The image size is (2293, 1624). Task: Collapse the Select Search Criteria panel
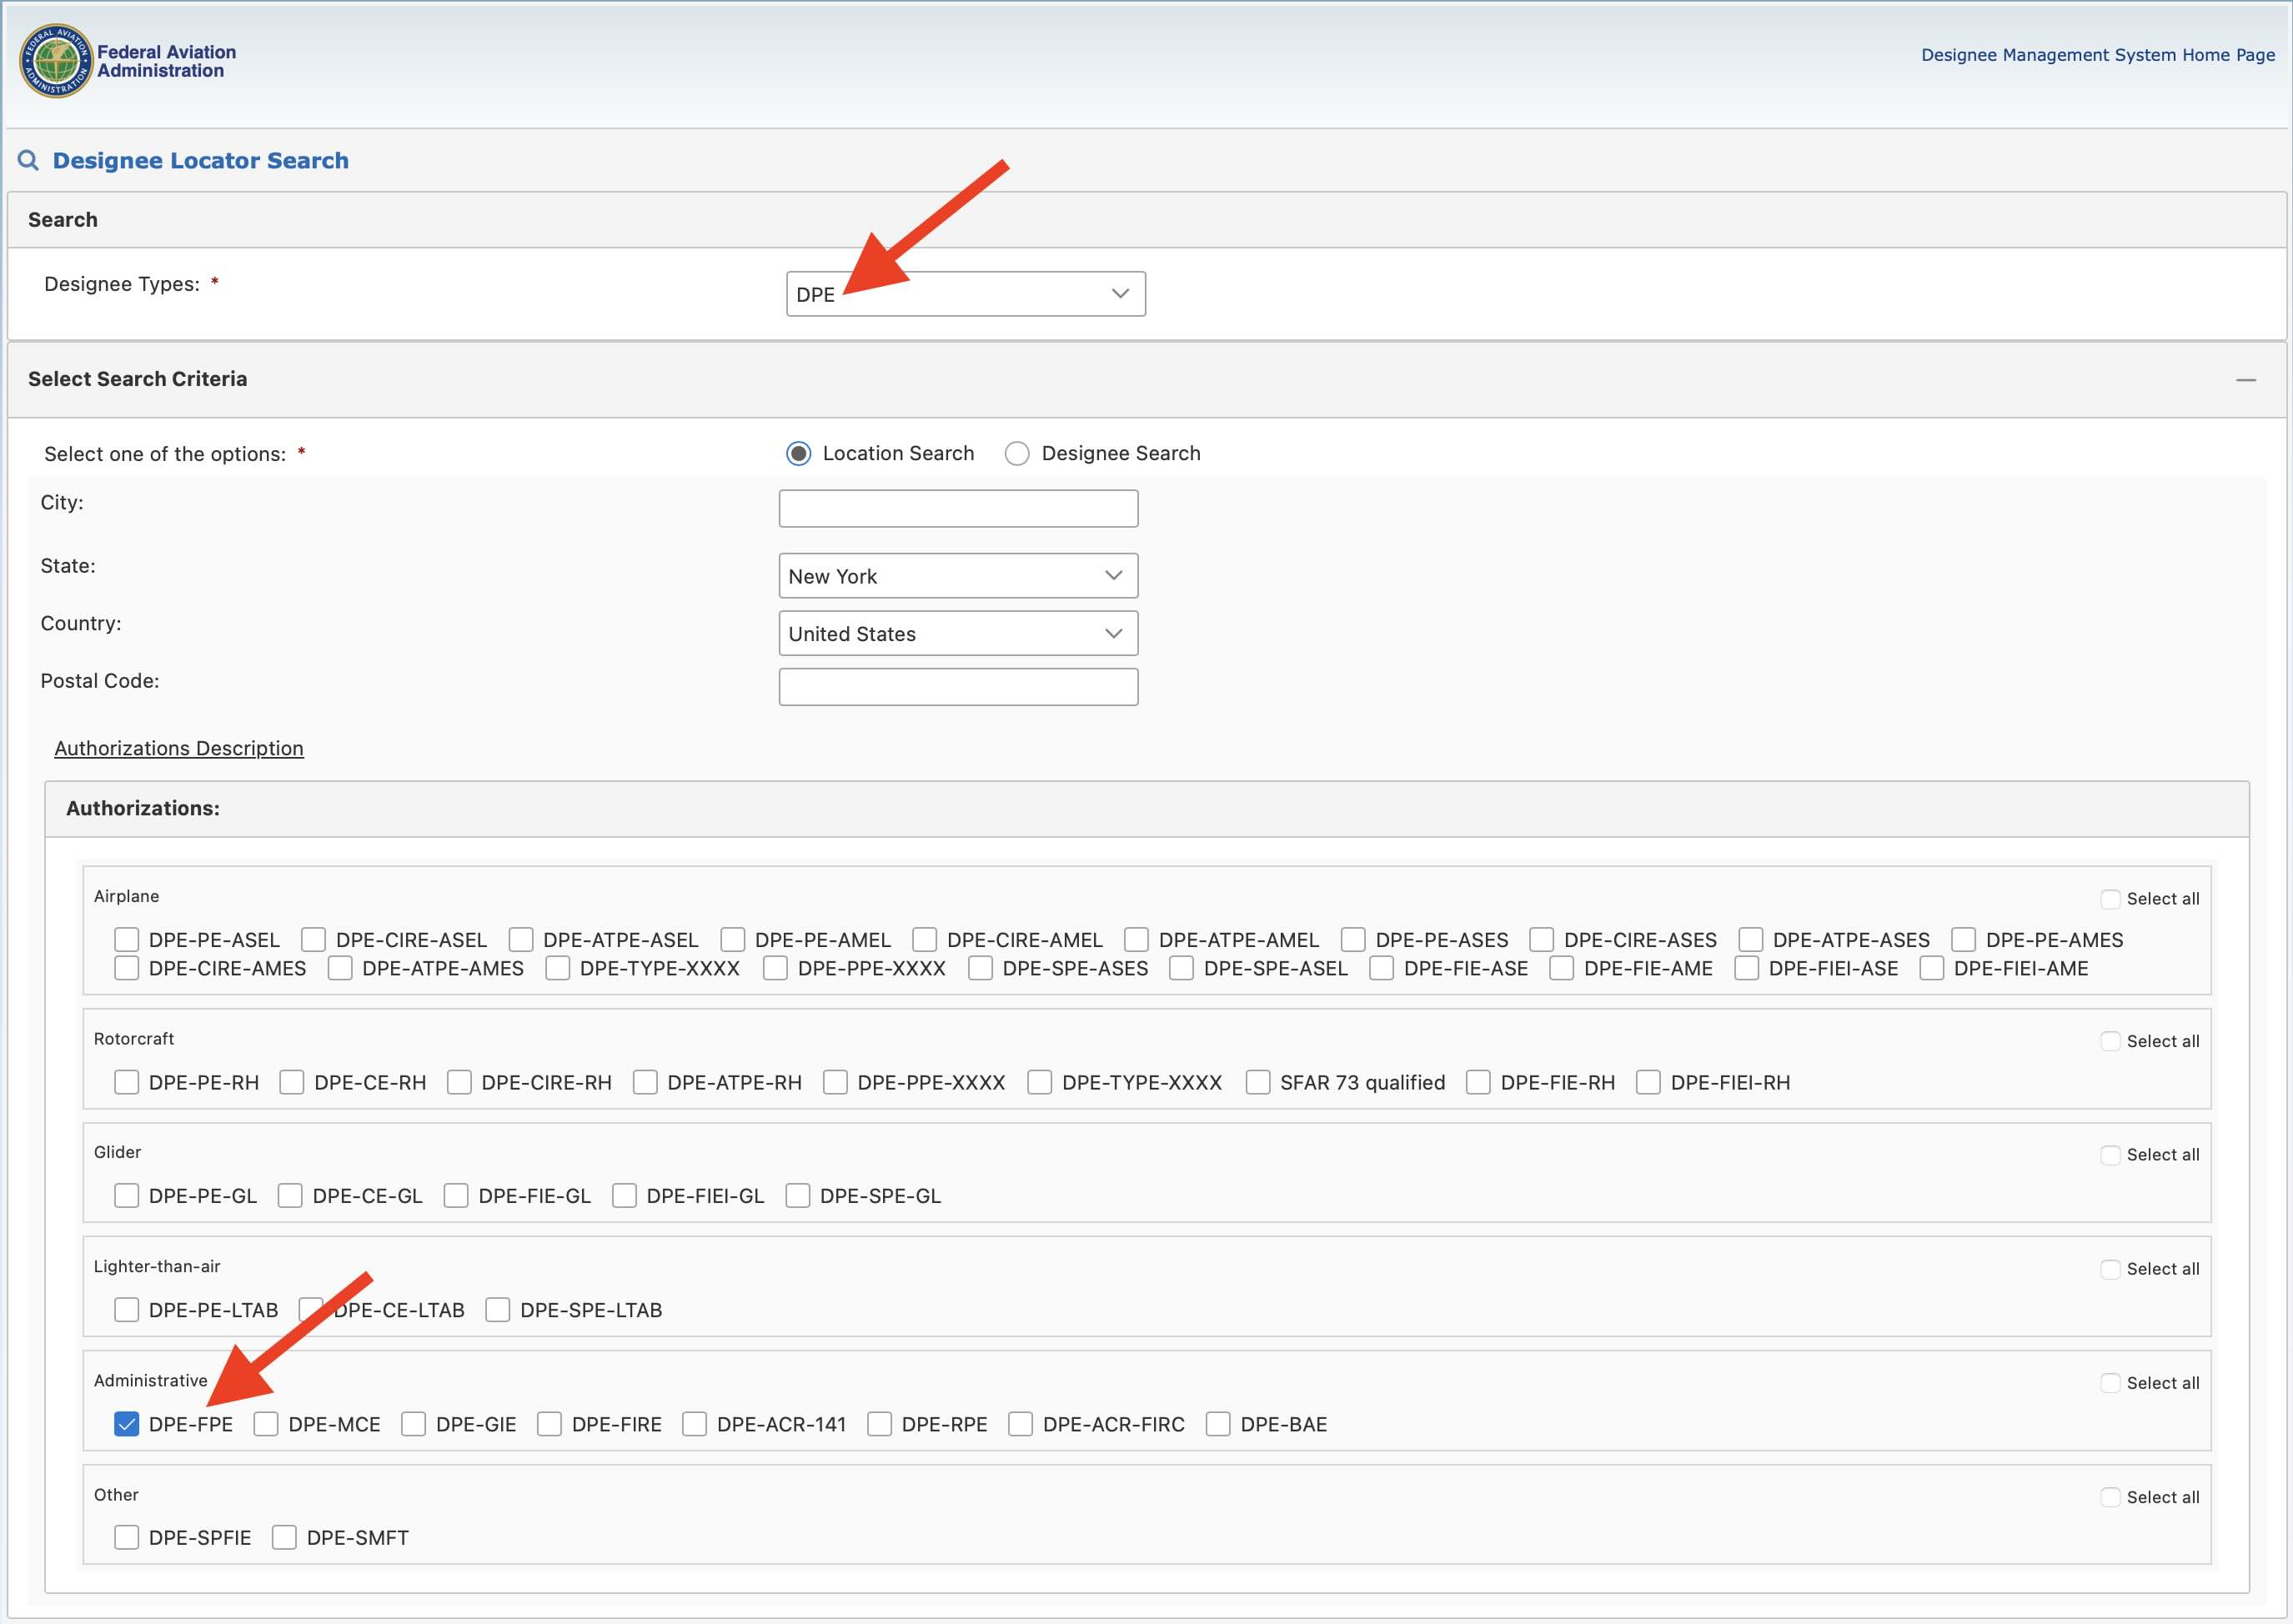pyautogui.click(x=2246, y=380)
